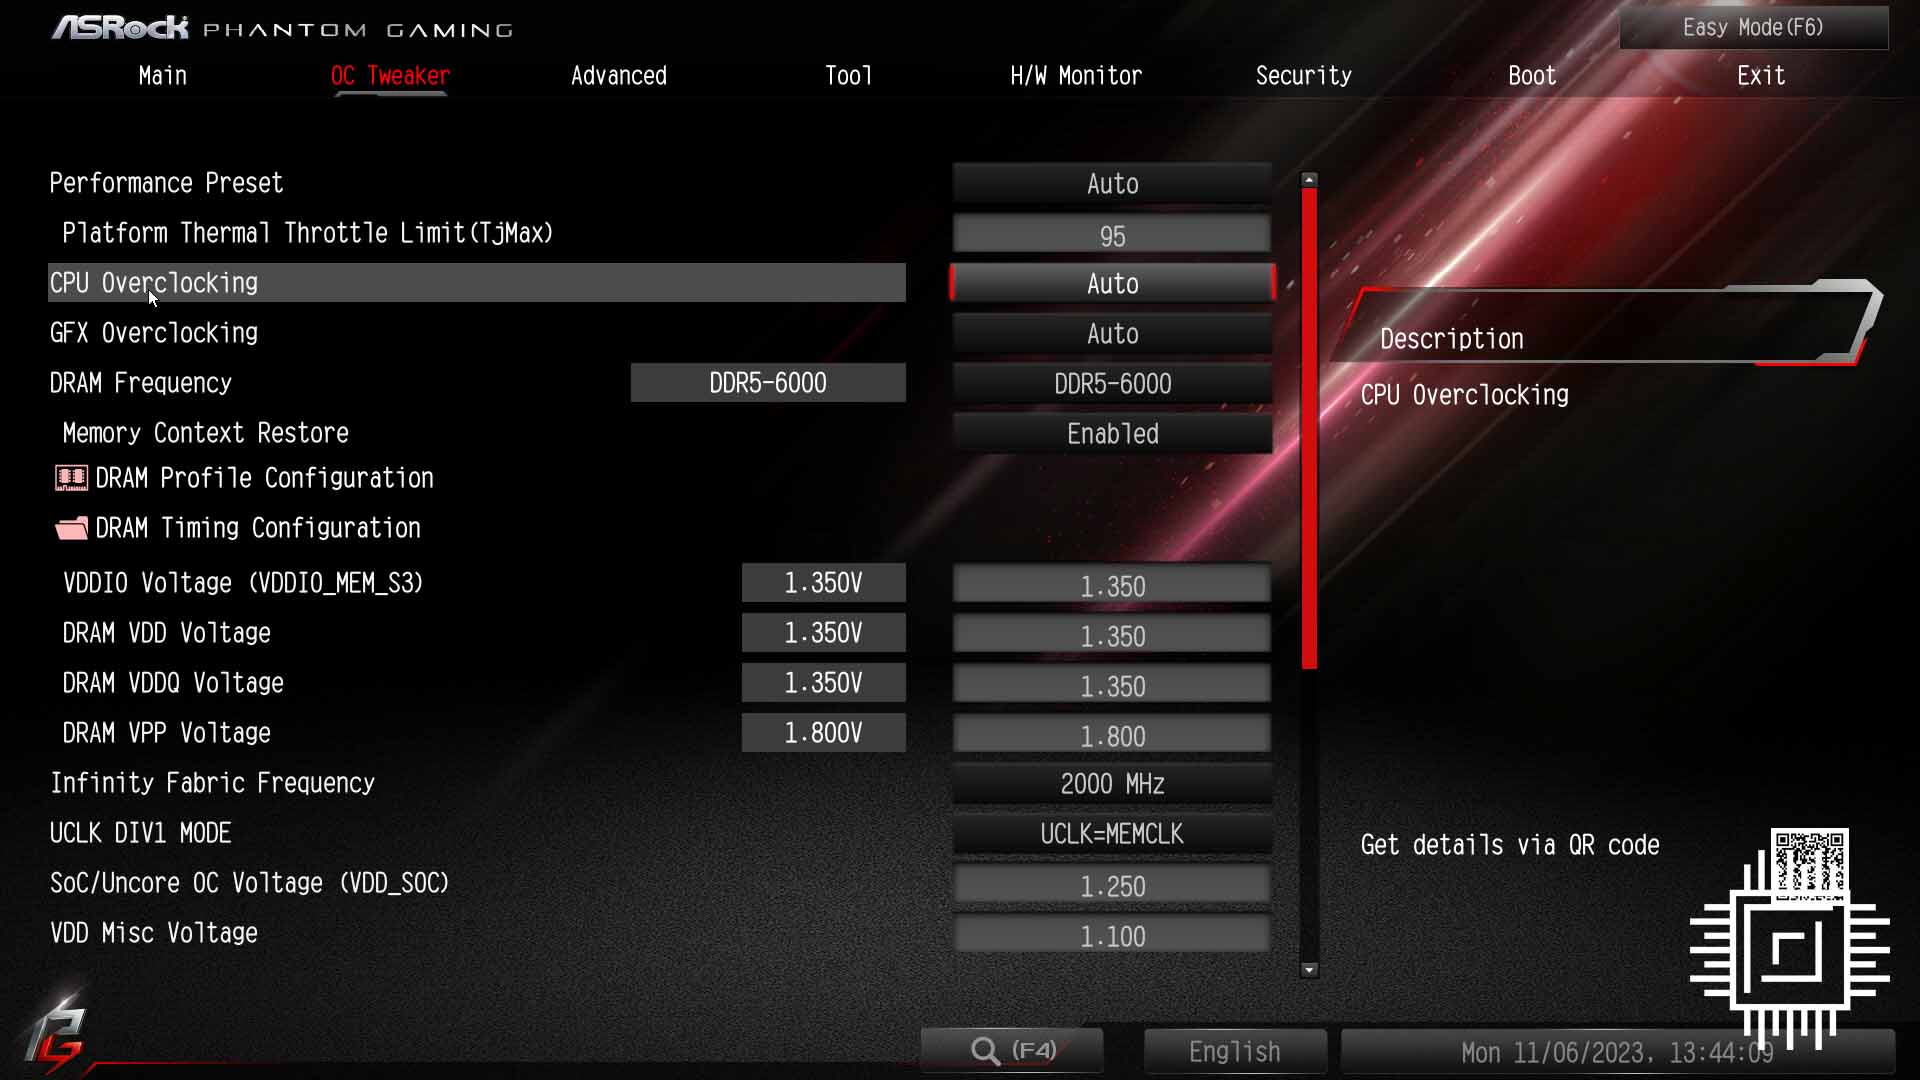Viewport: 1920px width, 1080px height.
Task: Click H/W Monitor menu tab
Action: coord(1075,75)
